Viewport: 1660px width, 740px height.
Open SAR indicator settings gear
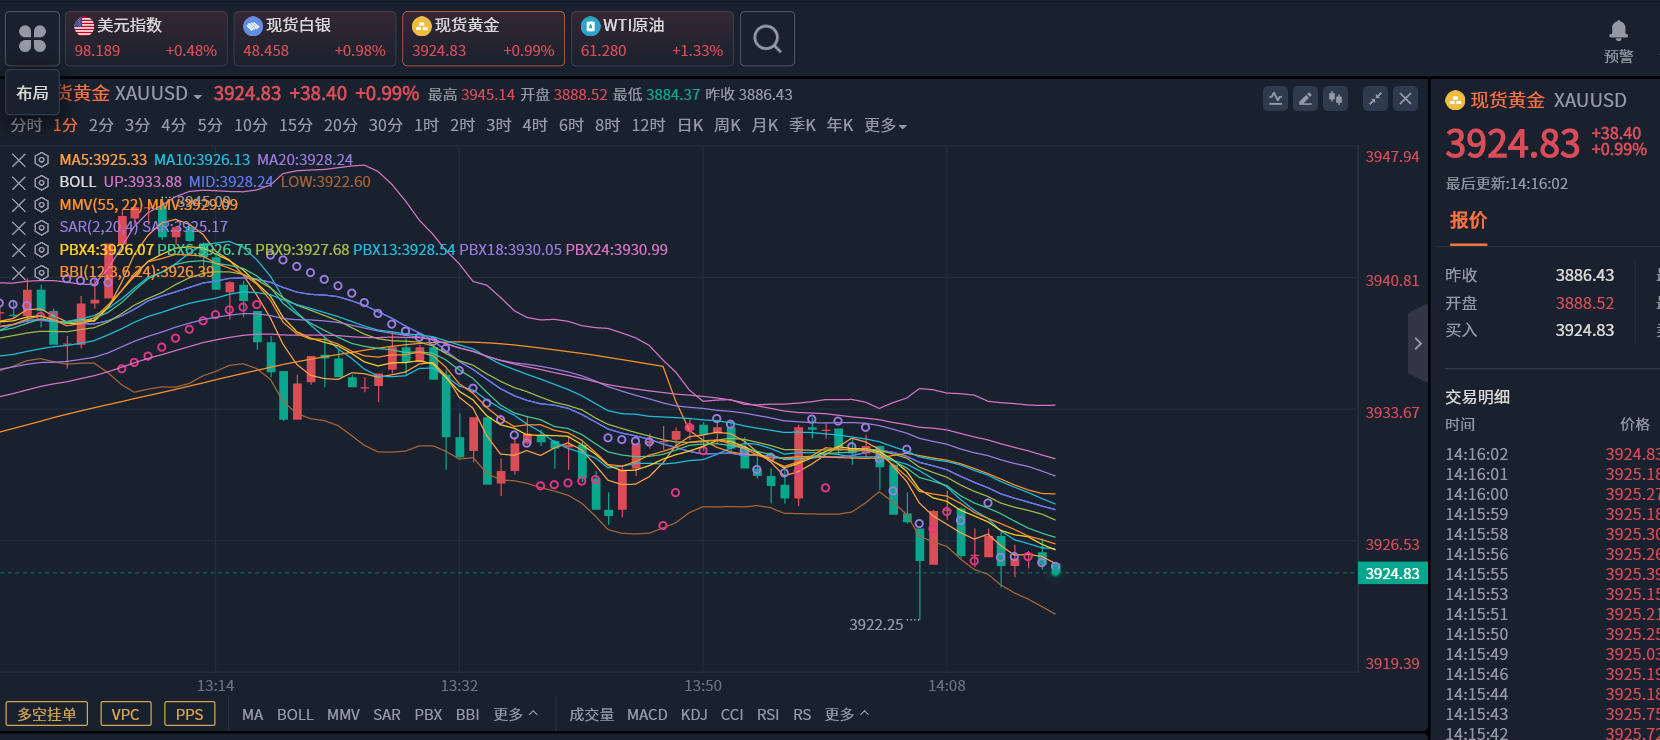41,227
